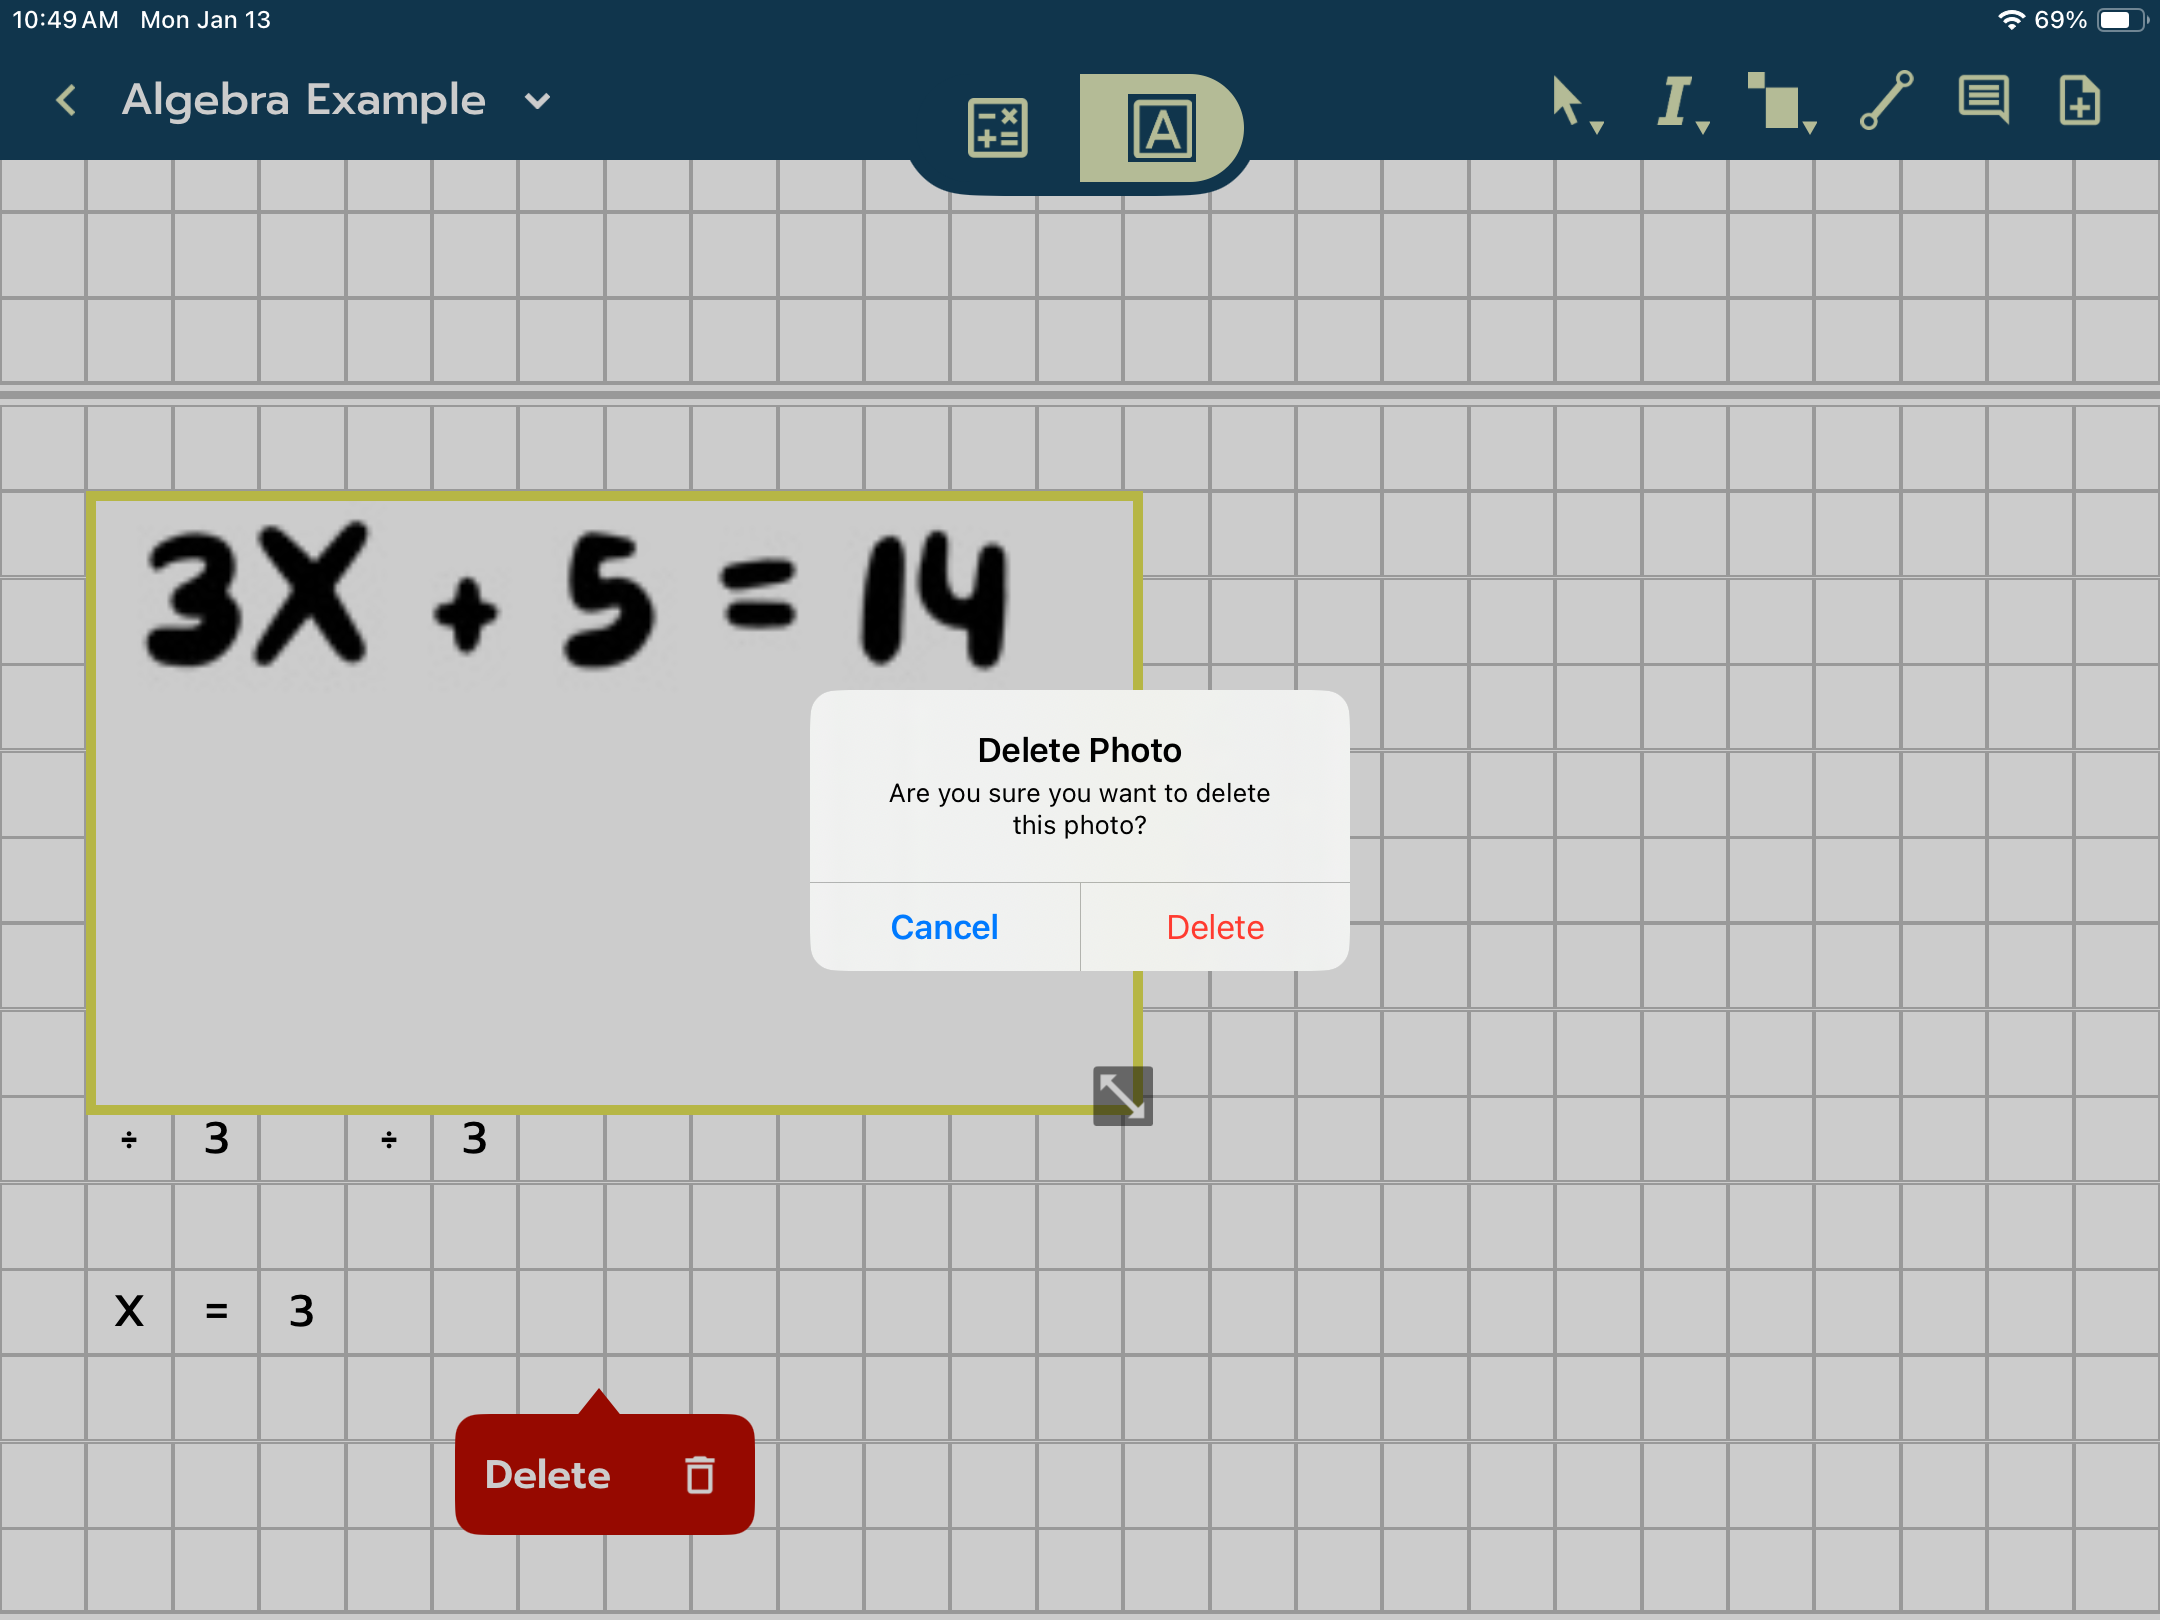Click the shapes tool dropdown arrow
The width and height of the screenshot is (2160, 1620).
[1810, 127]
